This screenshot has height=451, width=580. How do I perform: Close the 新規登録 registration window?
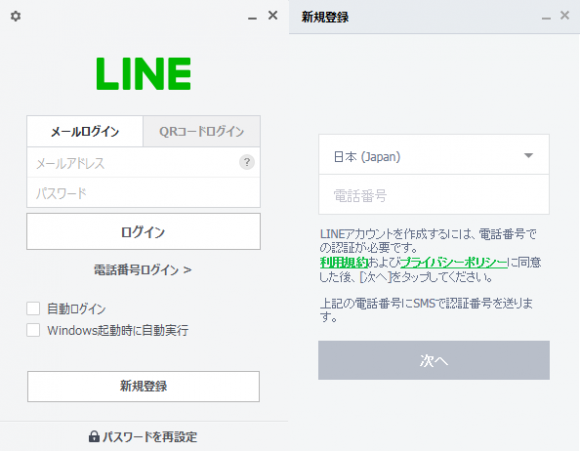(564, 16)
